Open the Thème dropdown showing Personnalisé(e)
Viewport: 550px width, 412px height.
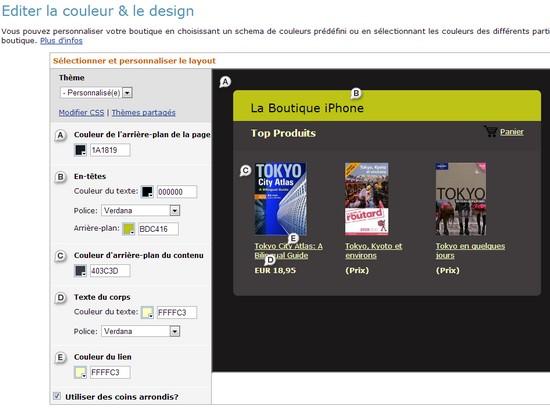(96, 93)
